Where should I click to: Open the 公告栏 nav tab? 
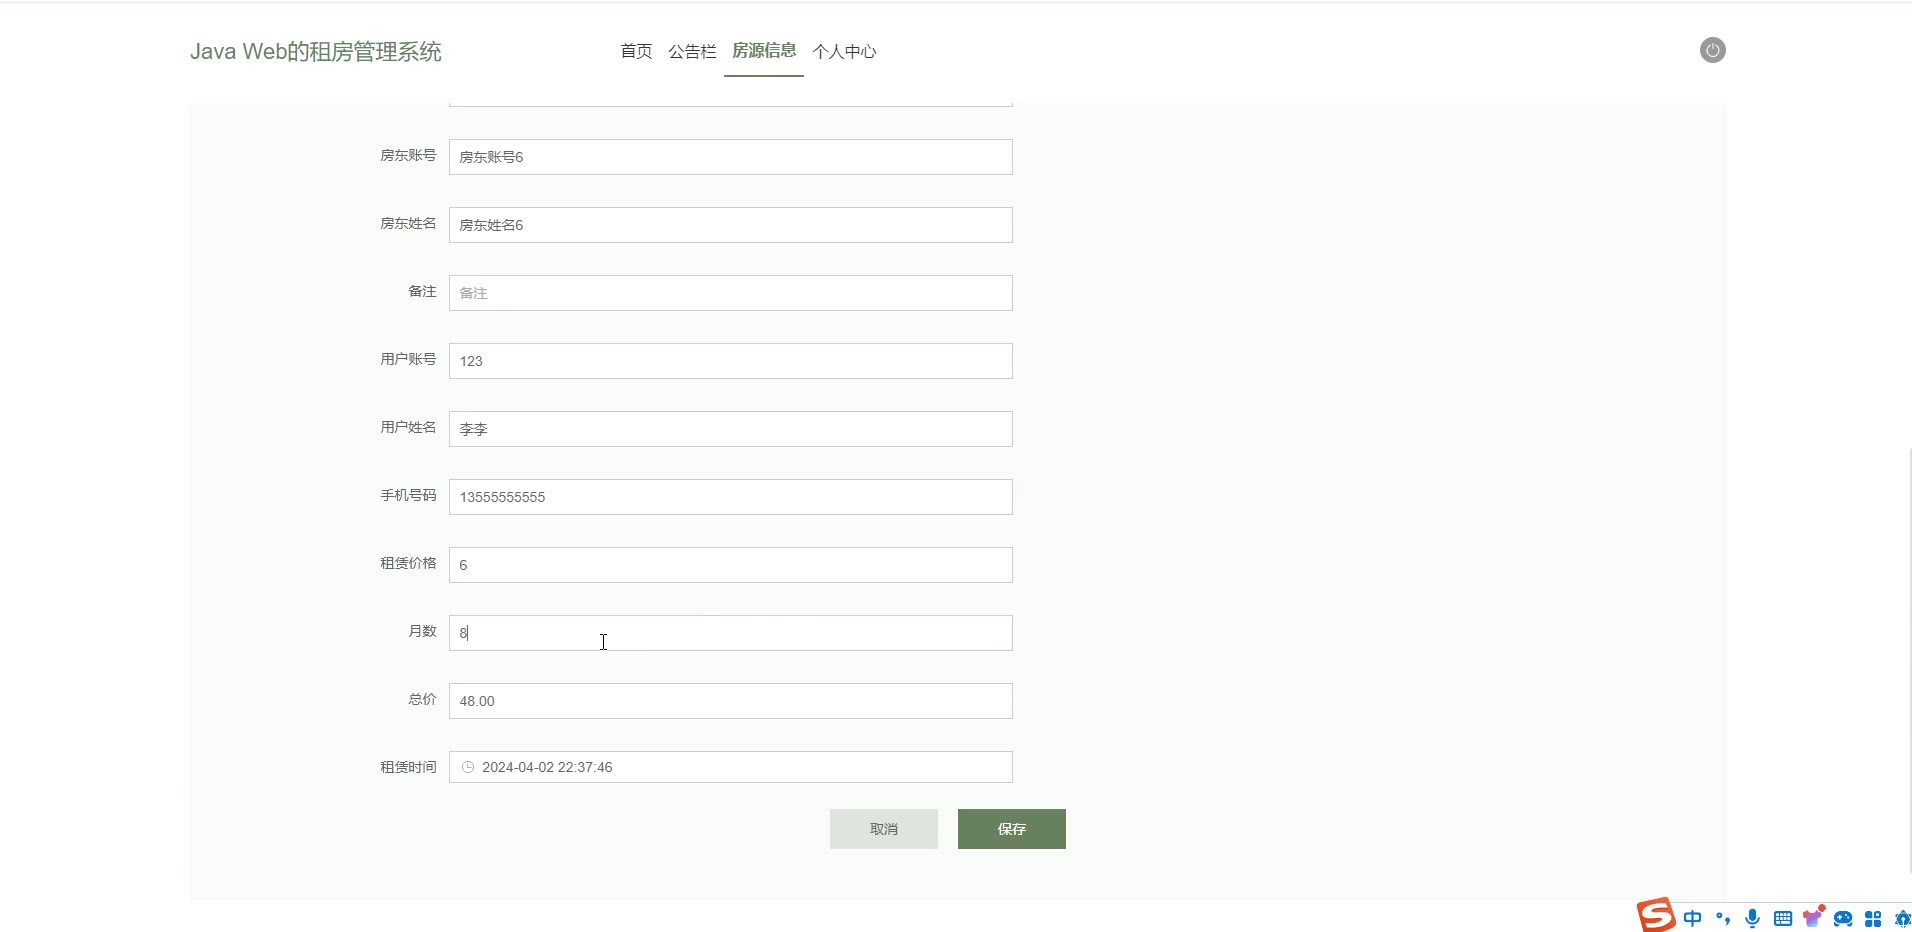pyautogui.click(x=692, y=51)
